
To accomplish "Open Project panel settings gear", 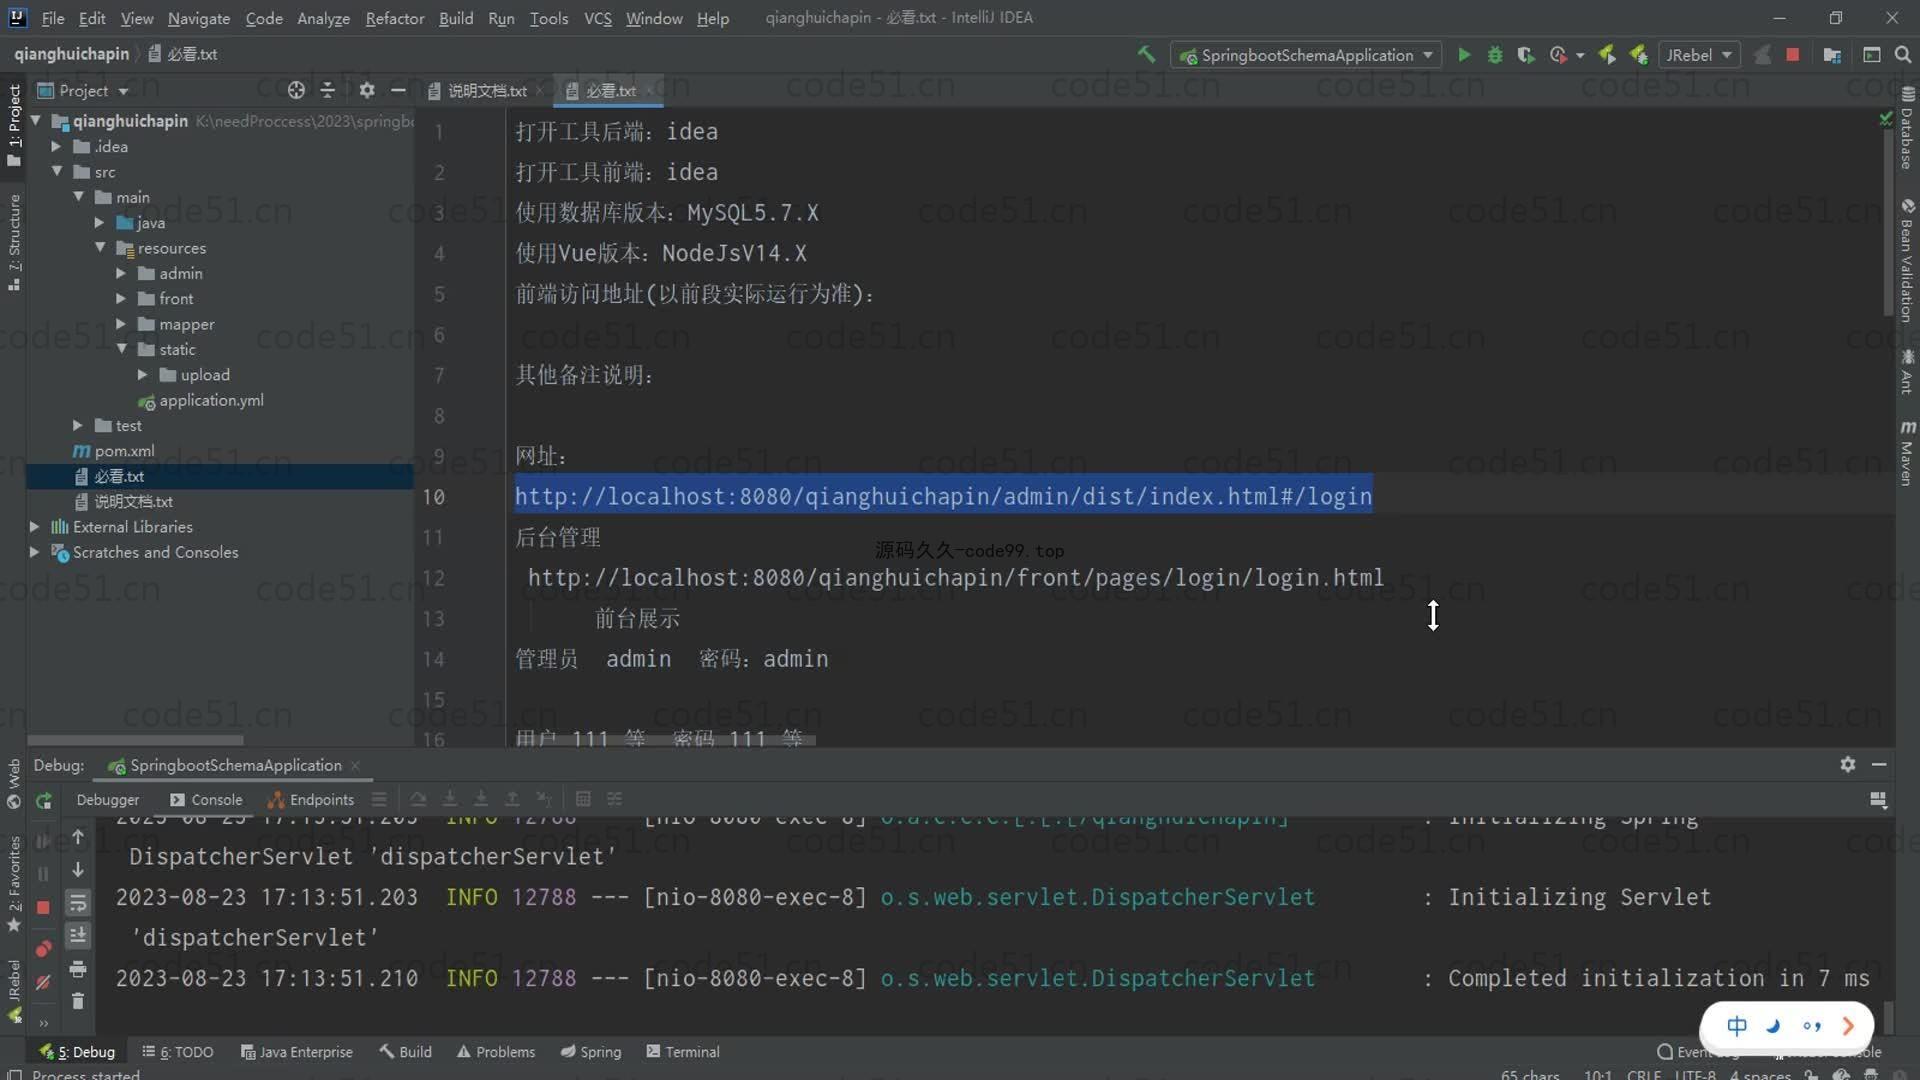I will click(367, 90).
